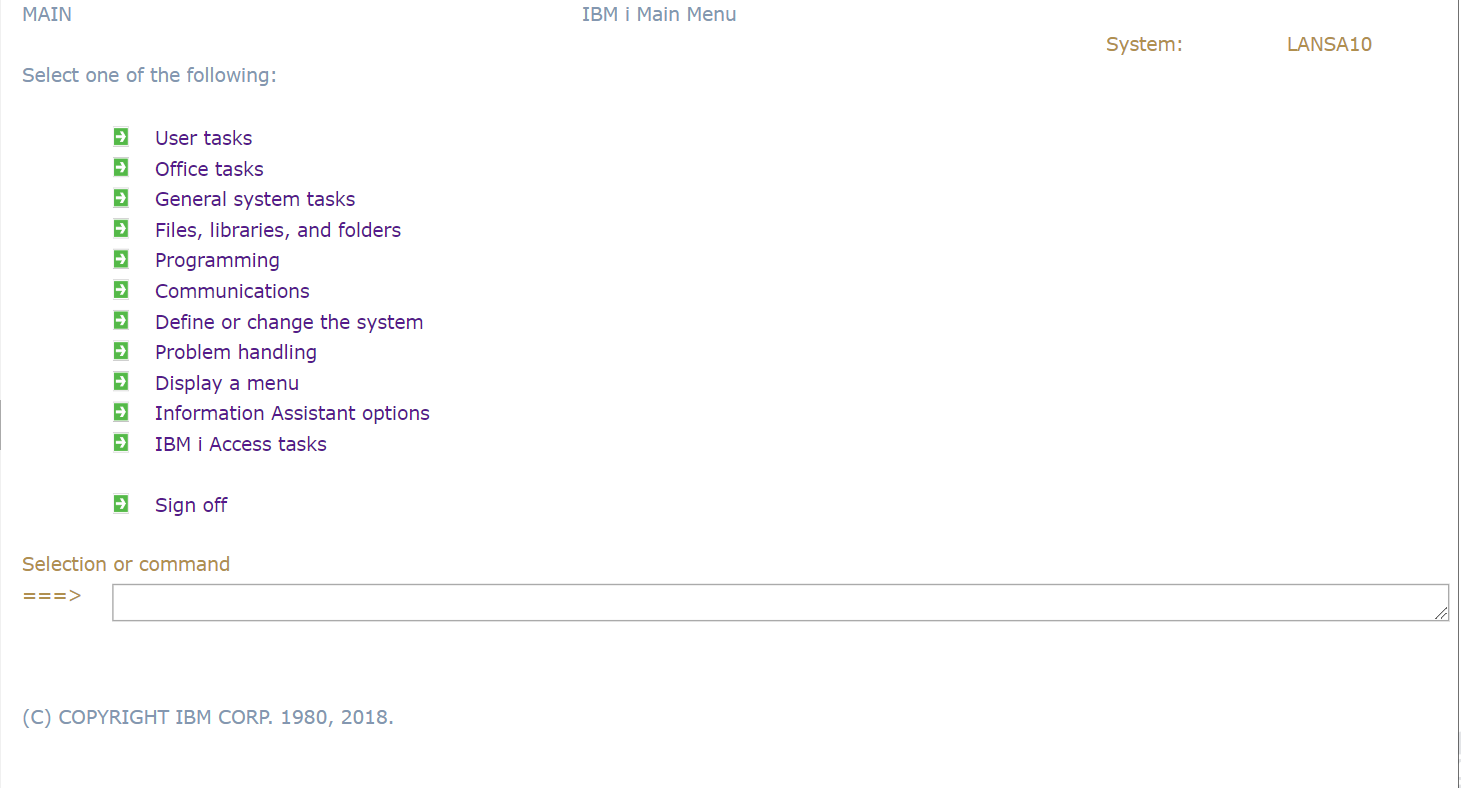1461x788 pixels.
Task: Click the green arrow icon beside Sign off
Action: pyautogui.click(x=121, y=504)
